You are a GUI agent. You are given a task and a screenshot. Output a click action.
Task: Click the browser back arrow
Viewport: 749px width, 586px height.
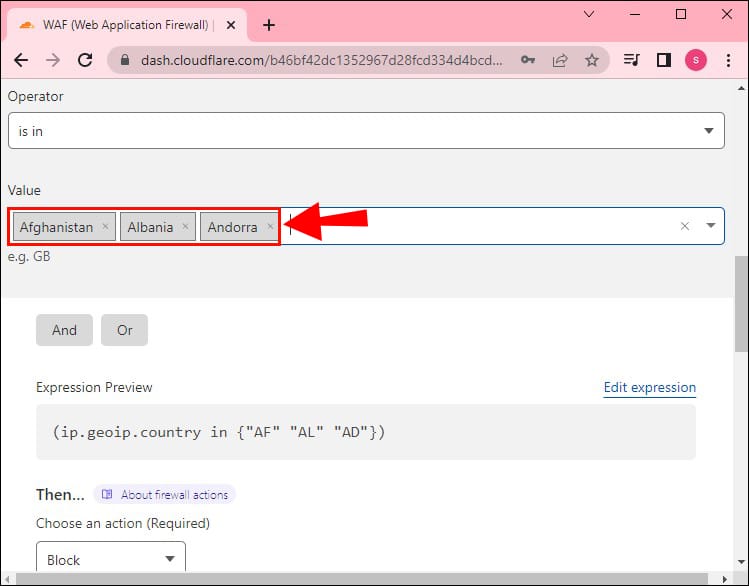(21, 60)
